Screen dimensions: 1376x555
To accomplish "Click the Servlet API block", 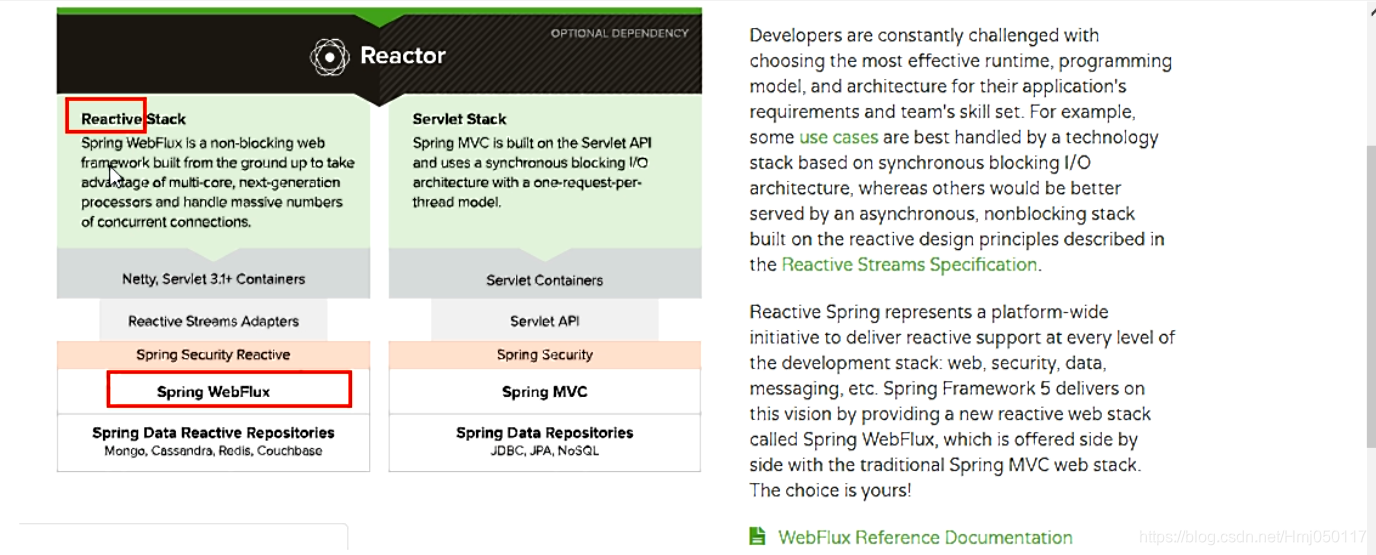I will pos(544,321).
